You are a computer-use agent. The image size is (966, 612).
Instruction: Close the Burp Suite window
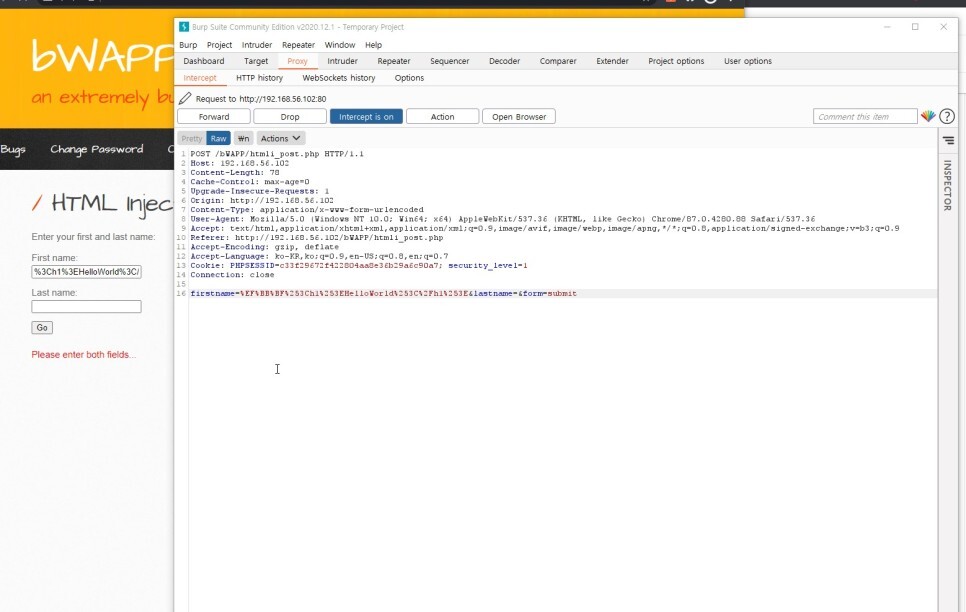[944, 27]
